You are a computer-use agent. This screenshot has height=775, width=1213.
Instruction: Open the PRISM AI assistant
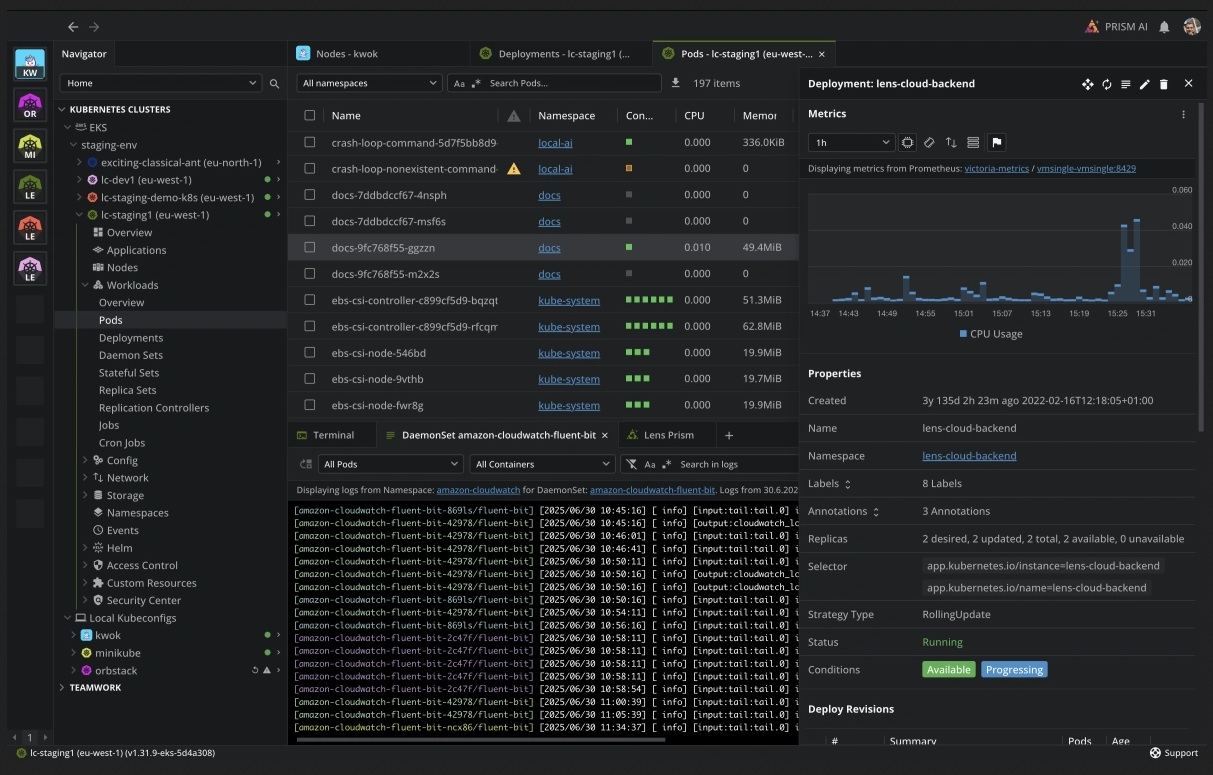tap(1116, 27)
